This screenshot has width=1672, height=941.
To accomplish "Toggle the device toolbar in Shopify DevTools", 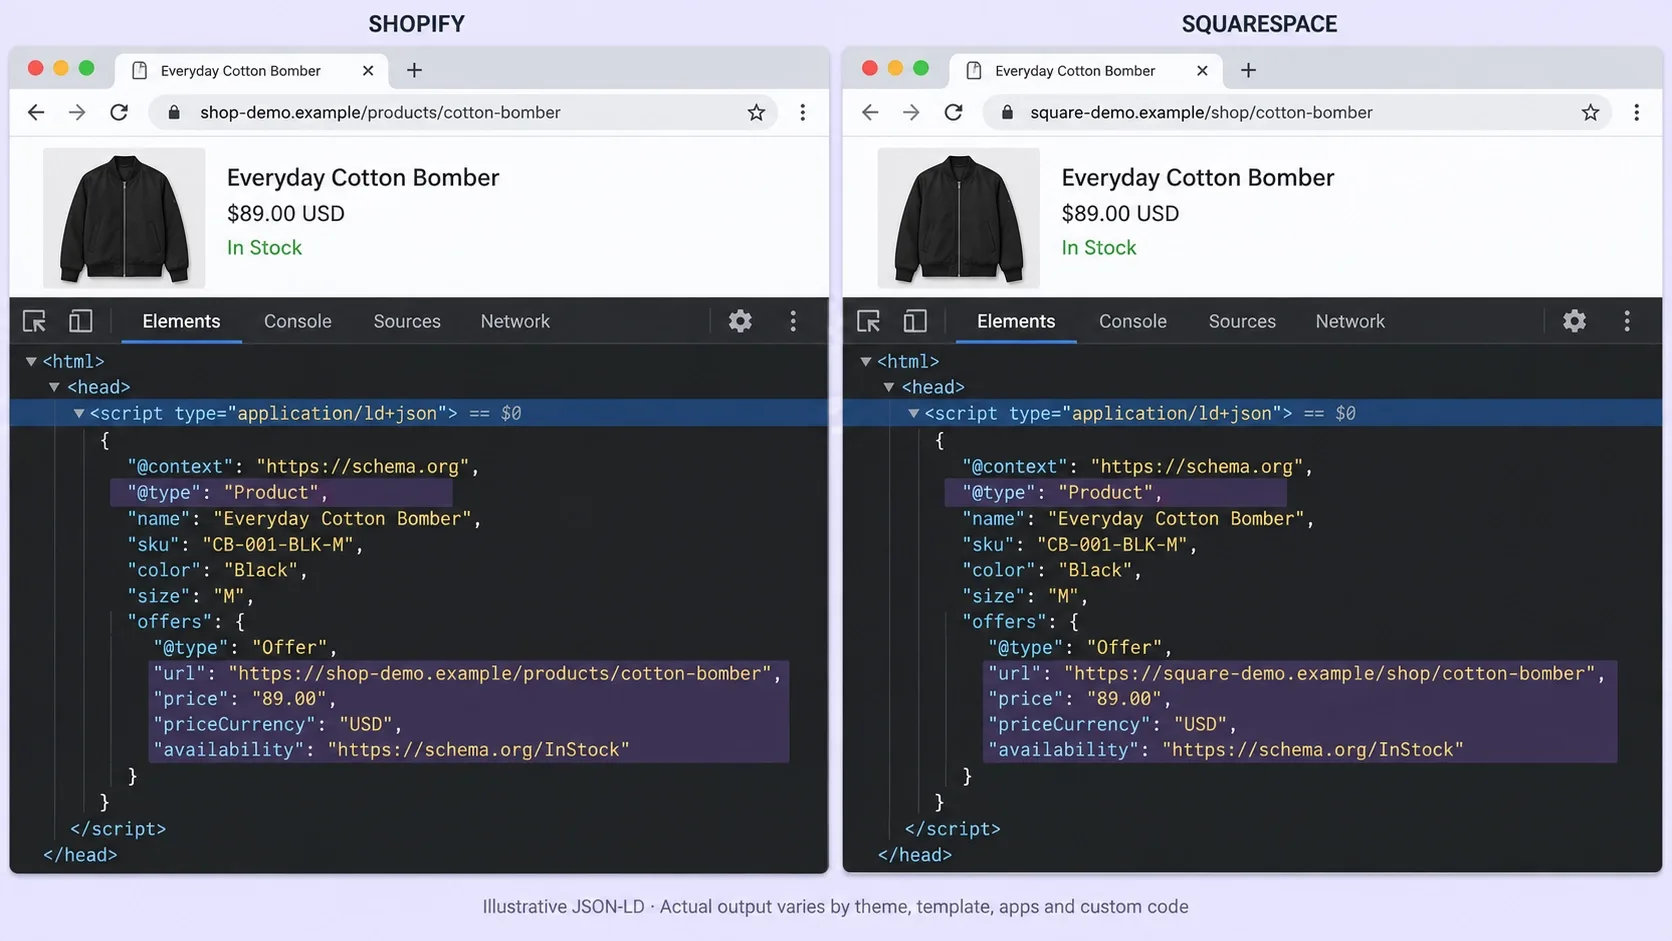I will (80, 321).
